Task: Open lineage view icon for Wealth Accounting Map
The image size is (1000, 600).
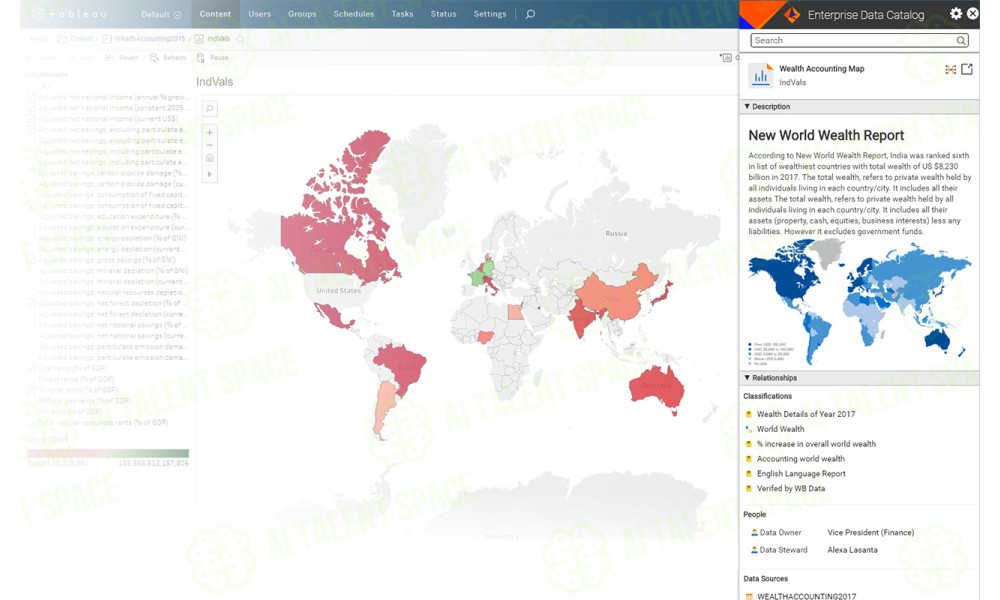Action: point(950,70)
